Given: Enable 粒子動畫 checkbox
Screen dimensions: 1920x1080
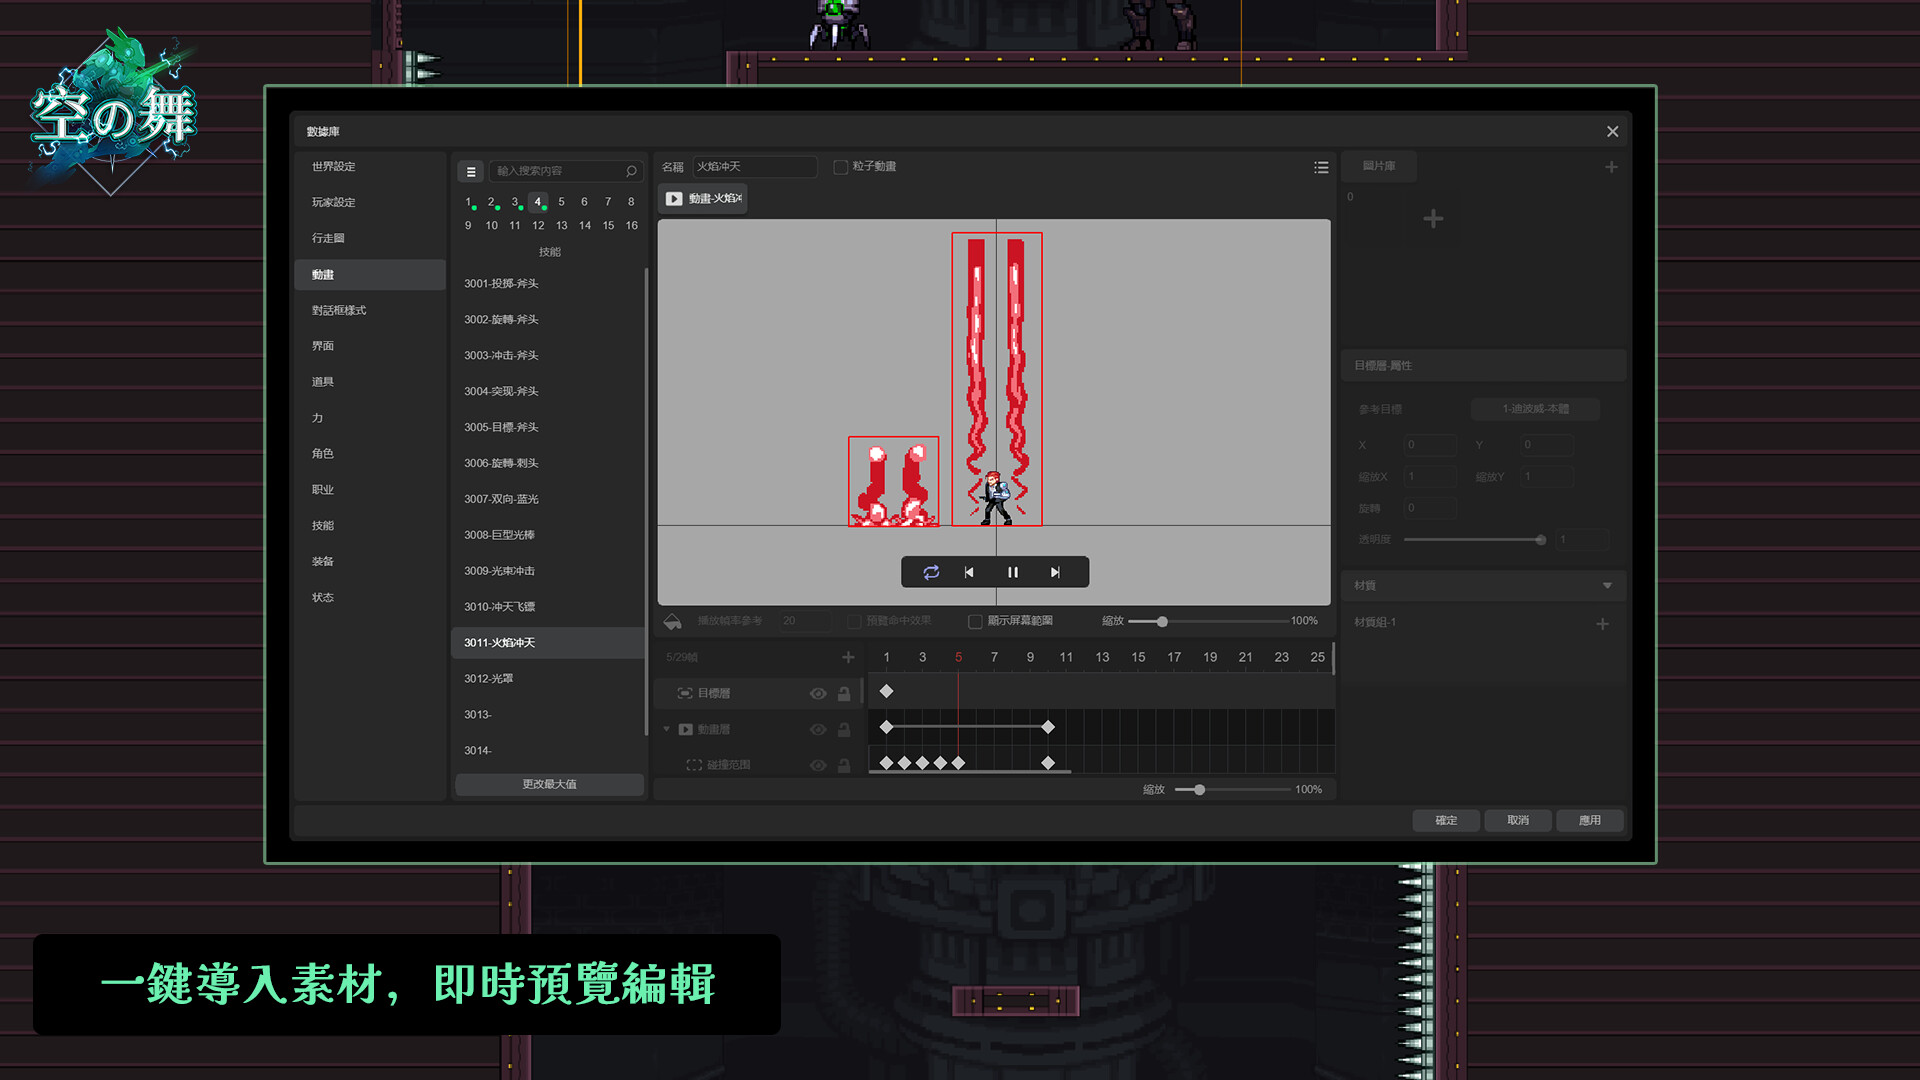Looking at the screenshot, I should pos(841,167).
